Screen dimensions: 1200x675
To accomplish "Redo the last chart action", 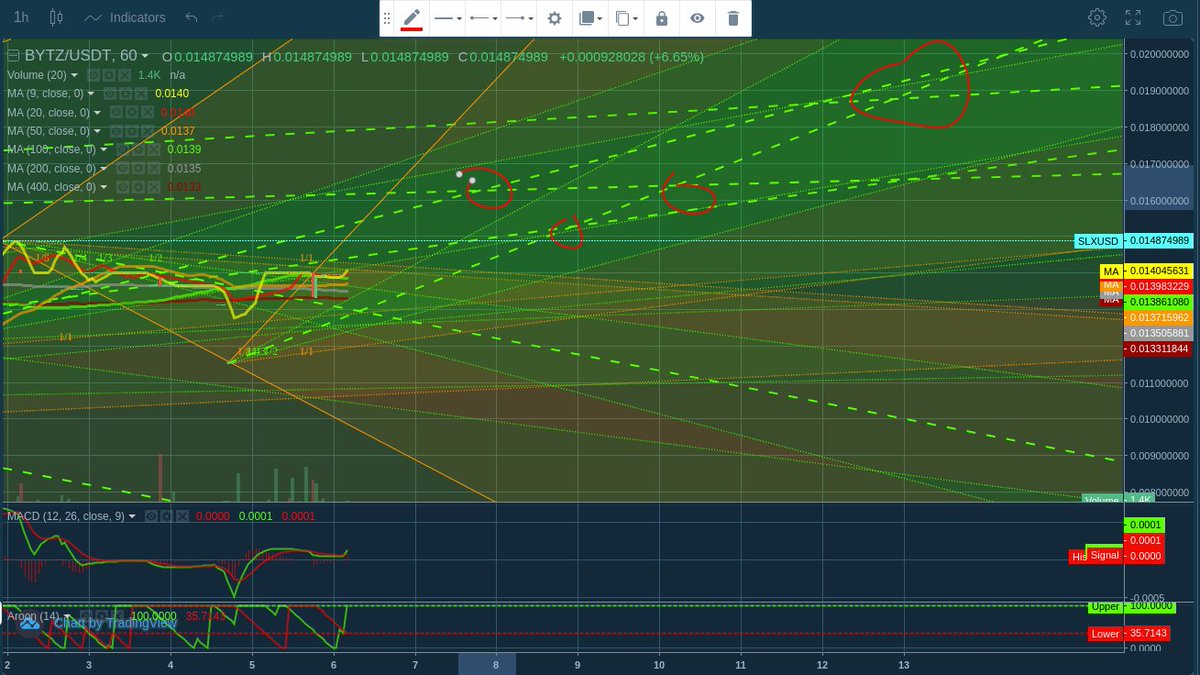I will [x=218, y=18].
